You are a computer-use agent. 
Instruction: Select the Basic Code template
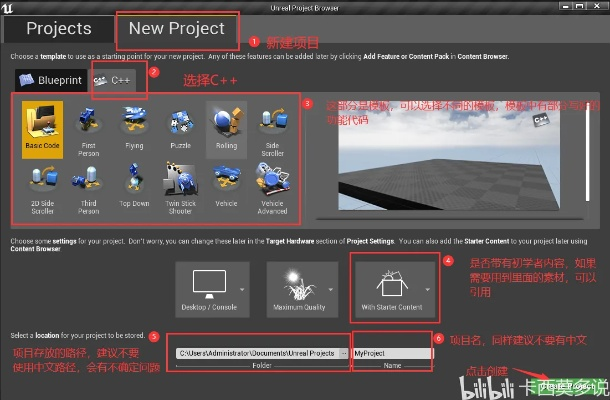pyautogui.click(x=41, y=132)
